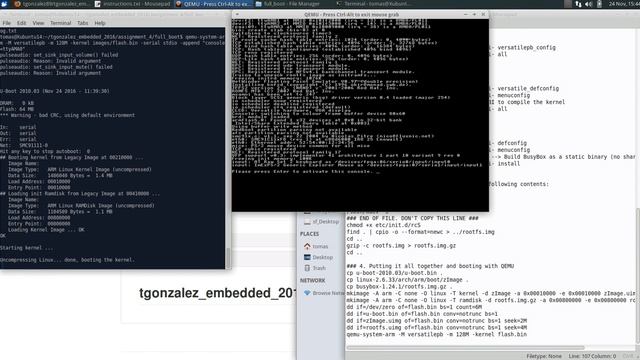Click '### END OF FILE. DON'T COPY THIS LINE ###'
The height and width of the screenshot is (360, 640).
point(412,218)
